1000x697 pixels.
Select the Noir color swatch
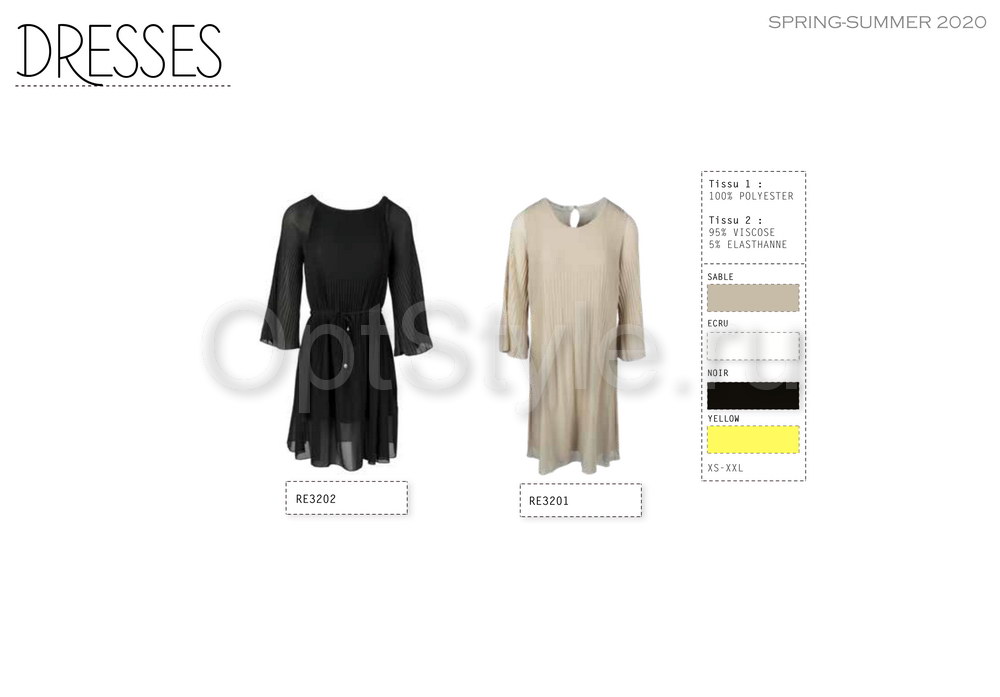tap(753, 395)
